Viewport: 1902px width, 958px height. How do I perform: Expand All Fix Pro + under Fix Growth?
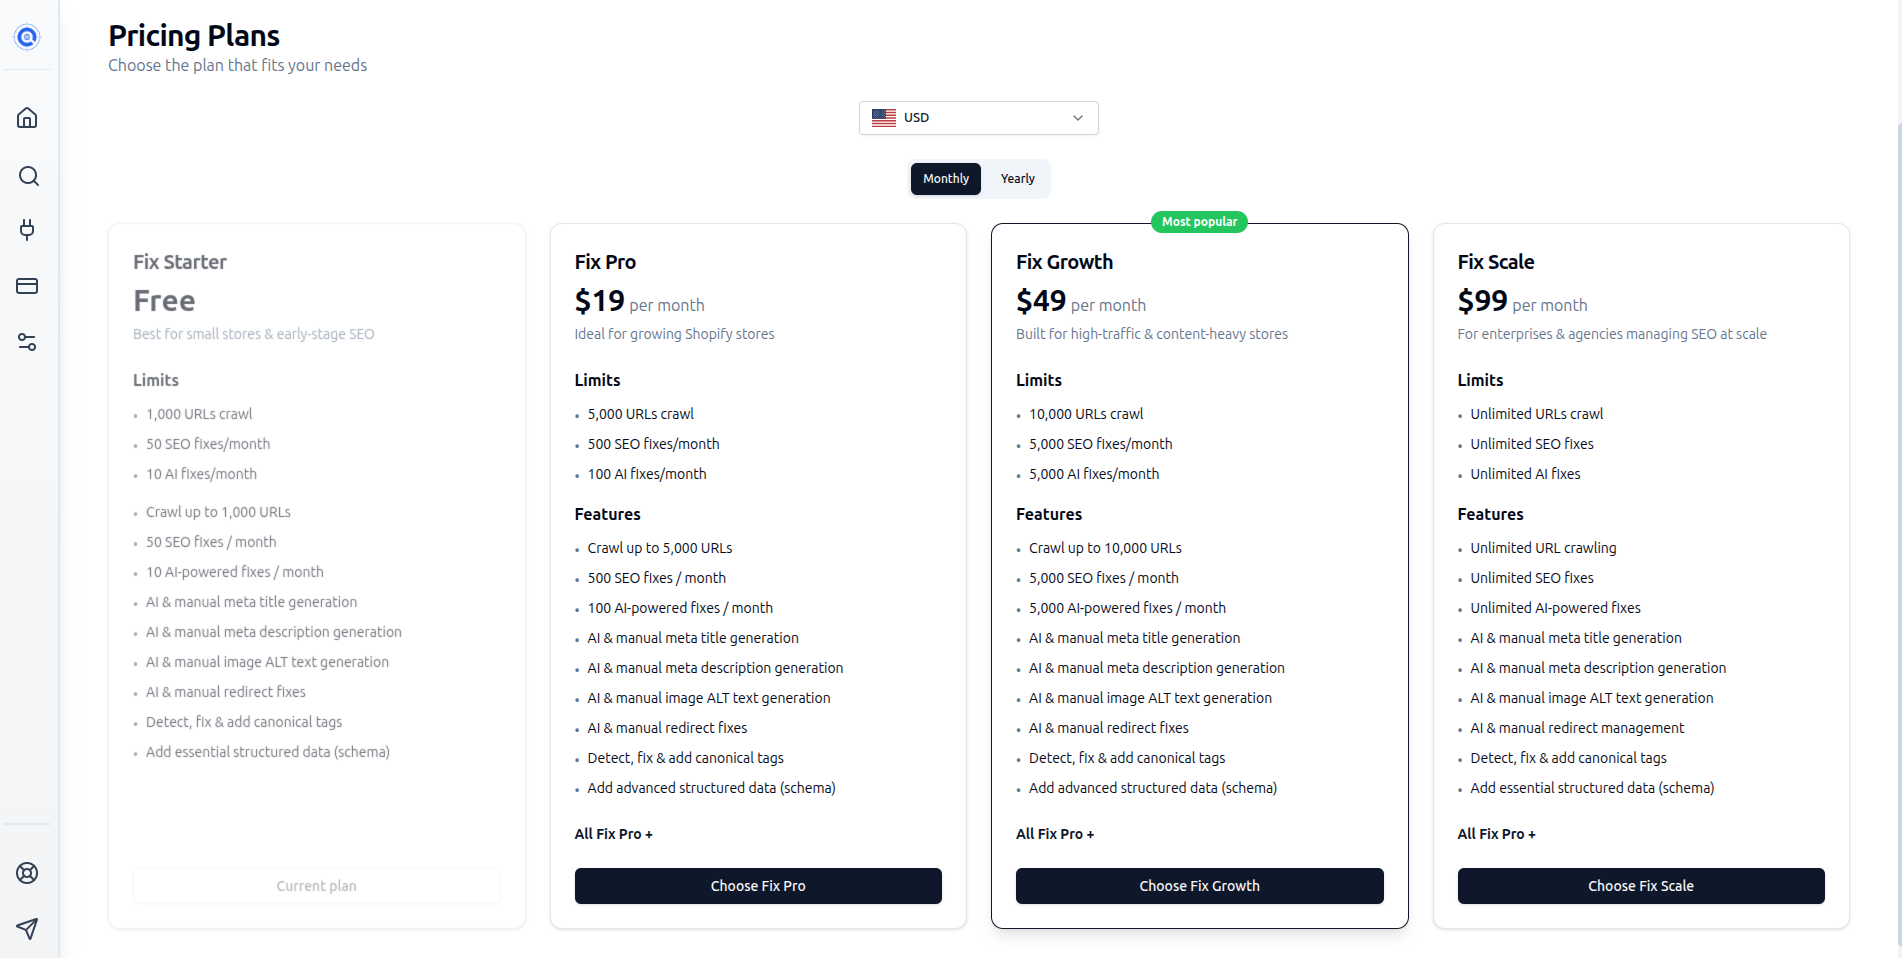[x=1054, y=833]
